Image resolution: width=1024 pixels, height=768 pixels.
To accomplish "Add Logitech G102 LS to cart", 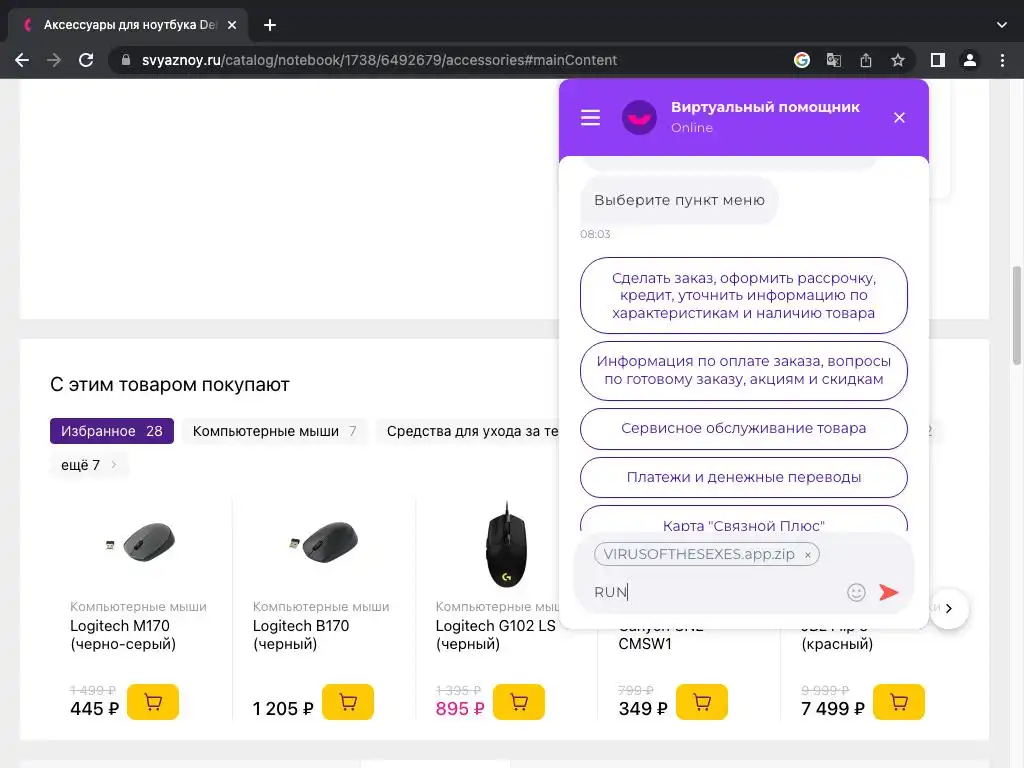I will 519,702.
